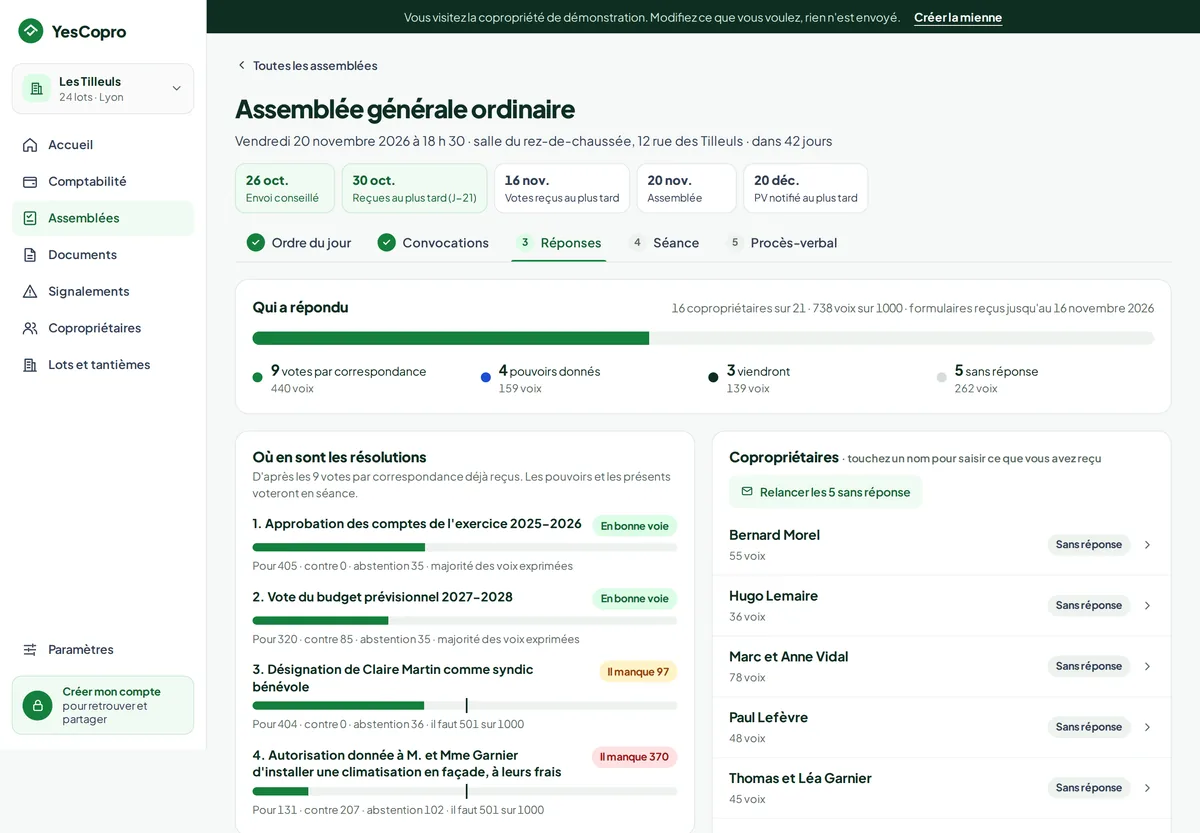Switch to the Séance step tab
Viewport: 1200px width, 833px height.
[664, 243]
